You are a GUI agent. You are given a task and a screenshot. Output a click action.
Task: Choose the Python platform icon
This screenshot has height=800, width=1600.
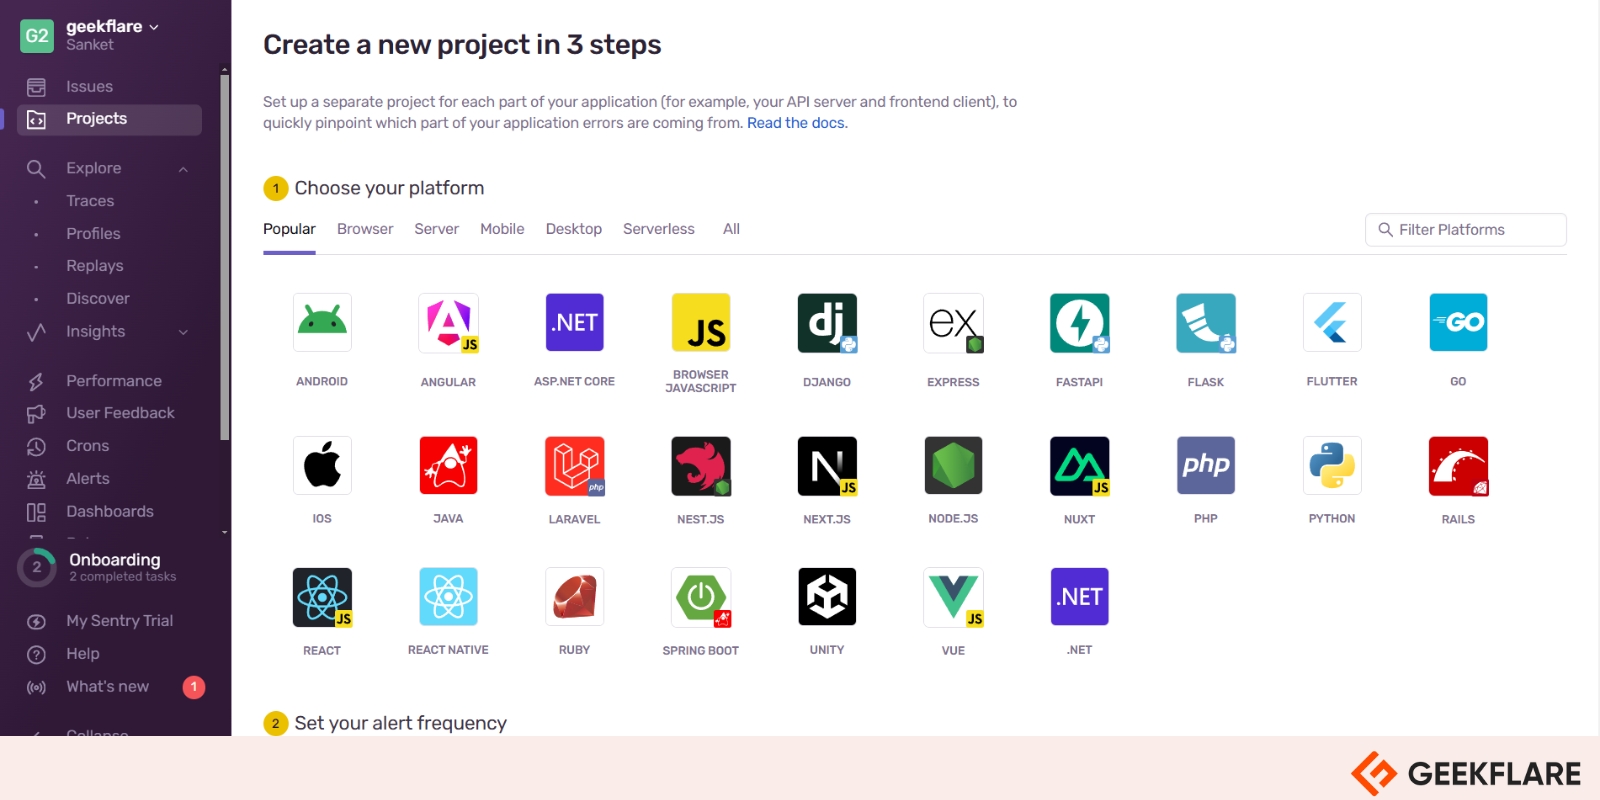[1332, 466]
